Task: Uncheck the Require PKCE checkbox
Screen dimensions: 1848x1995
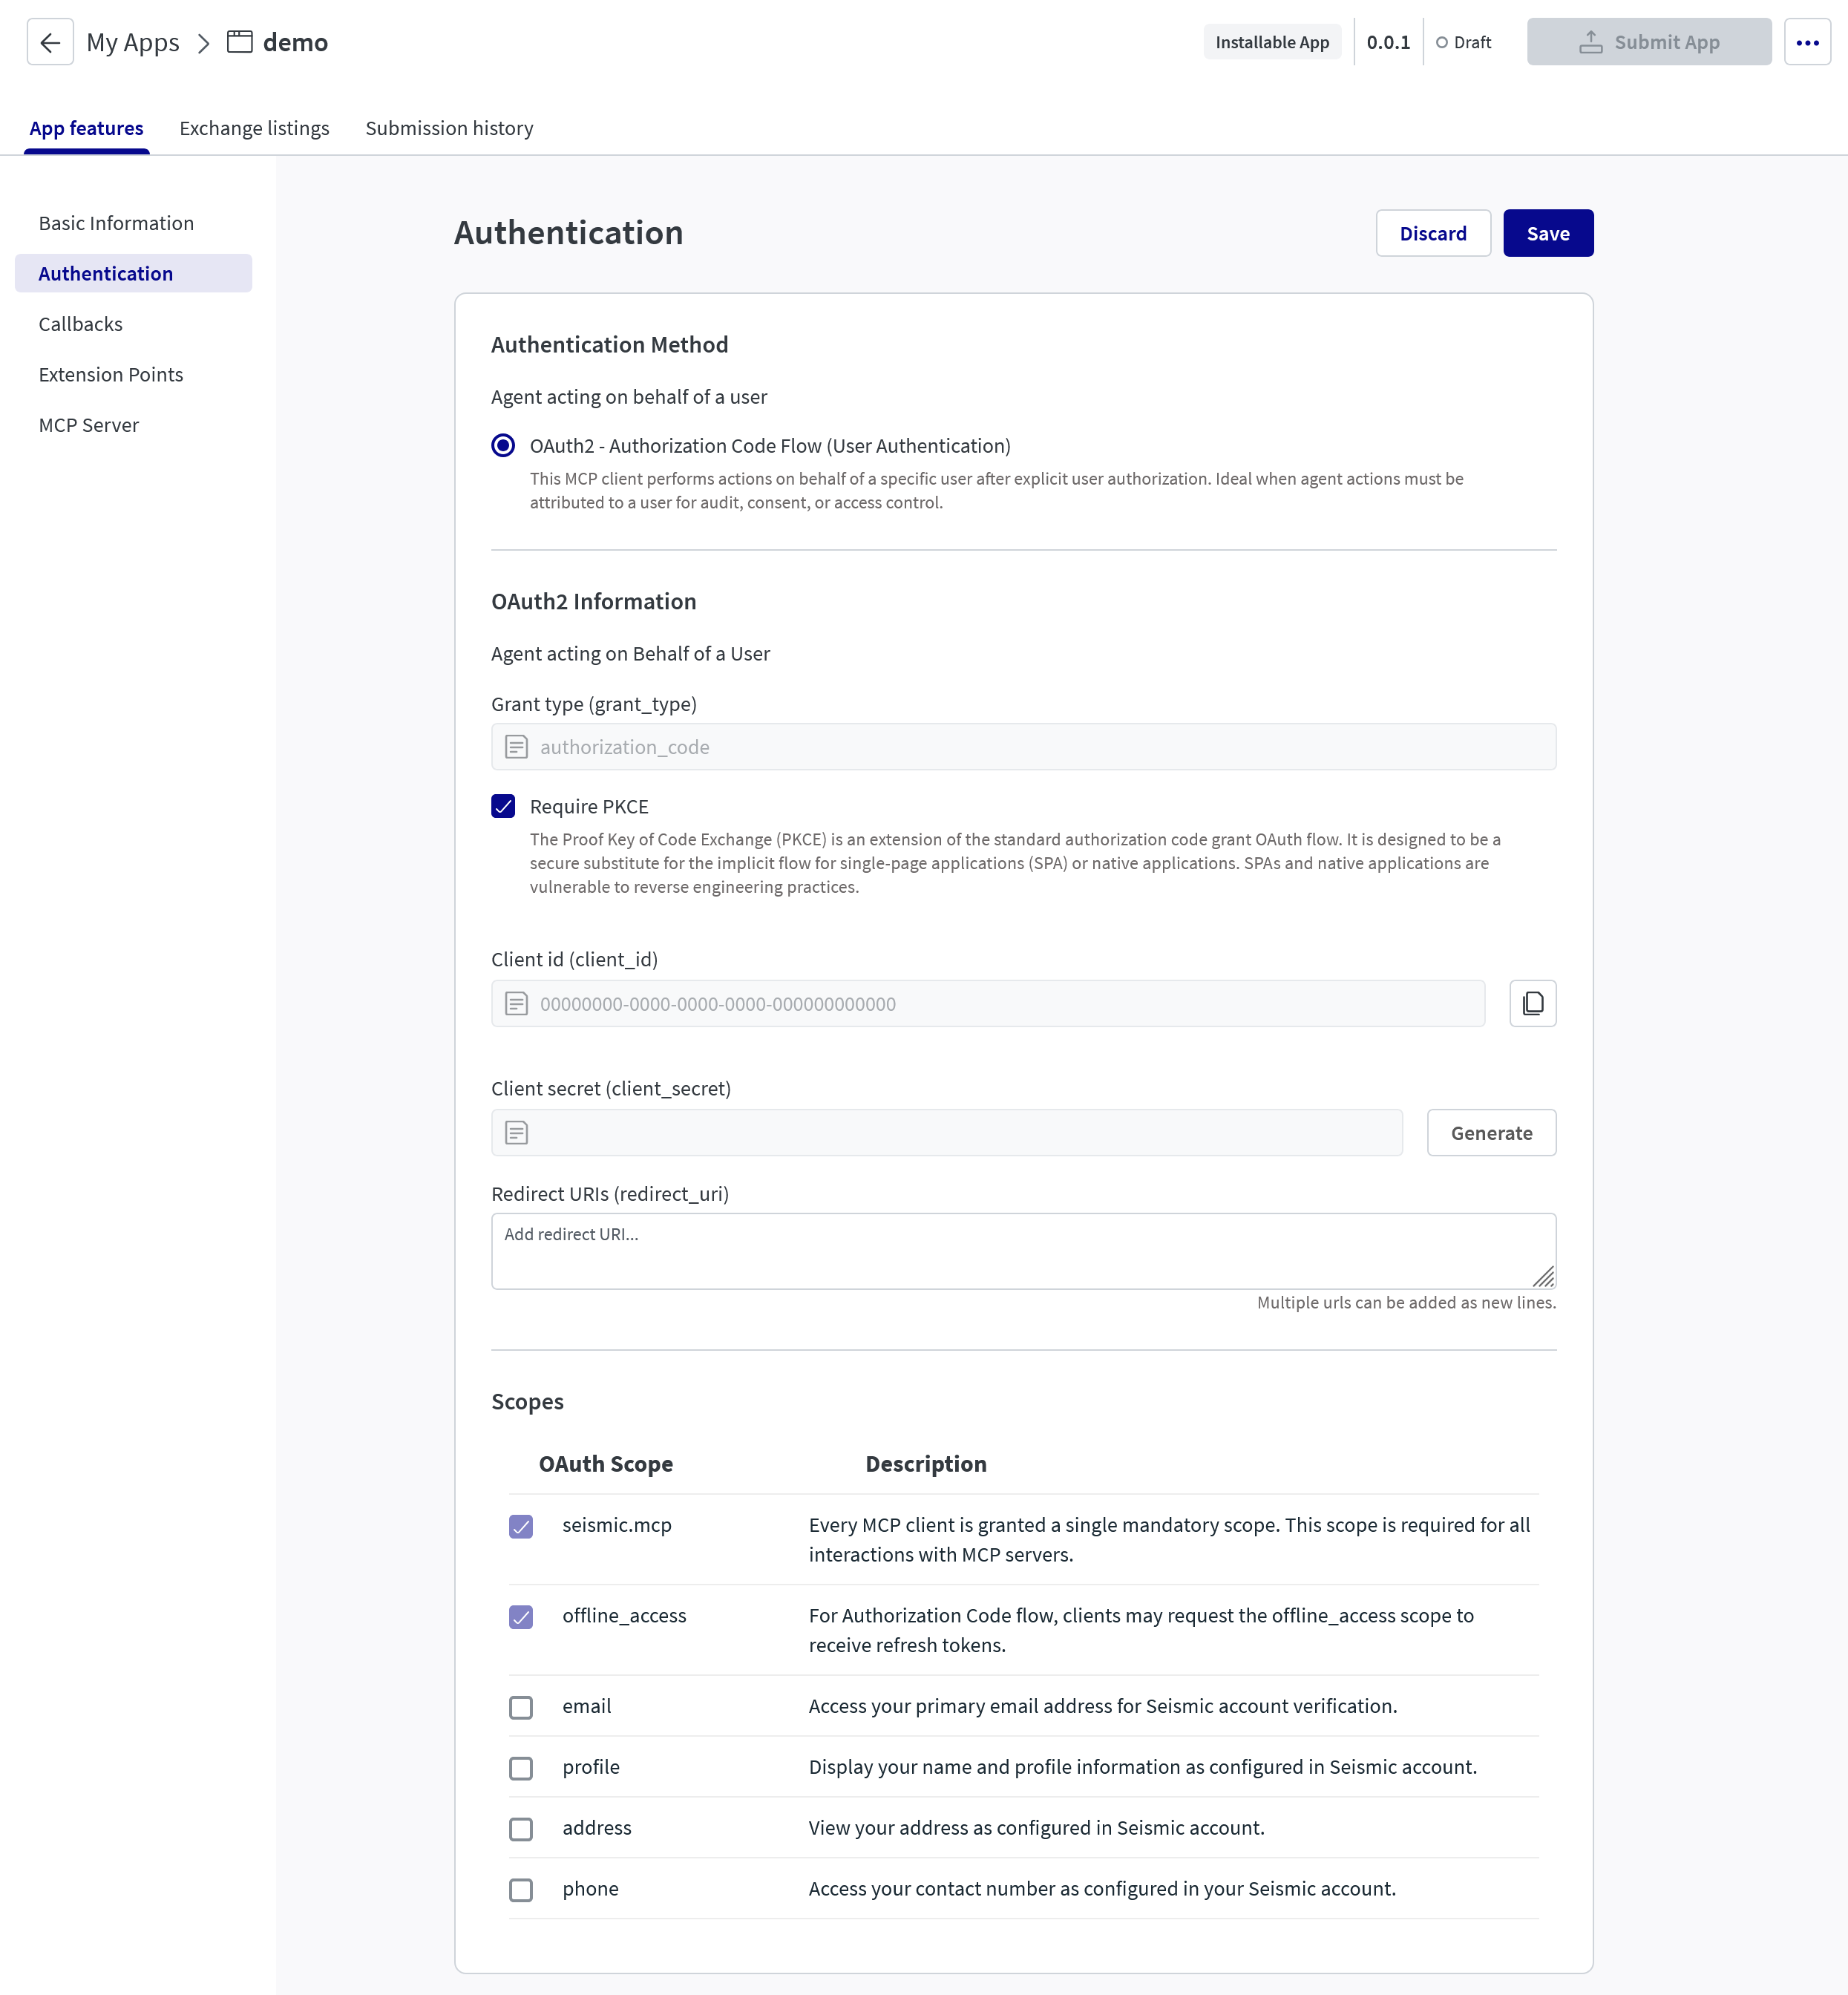Action: (x=503, y=806)
